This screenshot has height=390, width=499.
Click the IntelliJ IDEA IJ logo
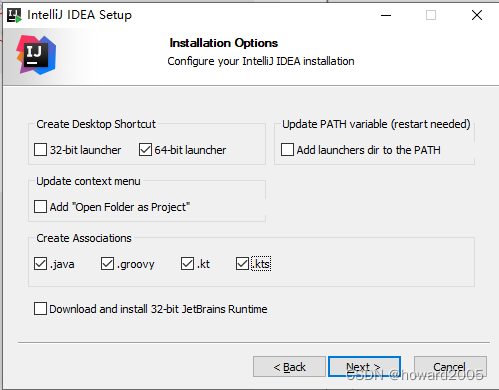coord(36,55)
